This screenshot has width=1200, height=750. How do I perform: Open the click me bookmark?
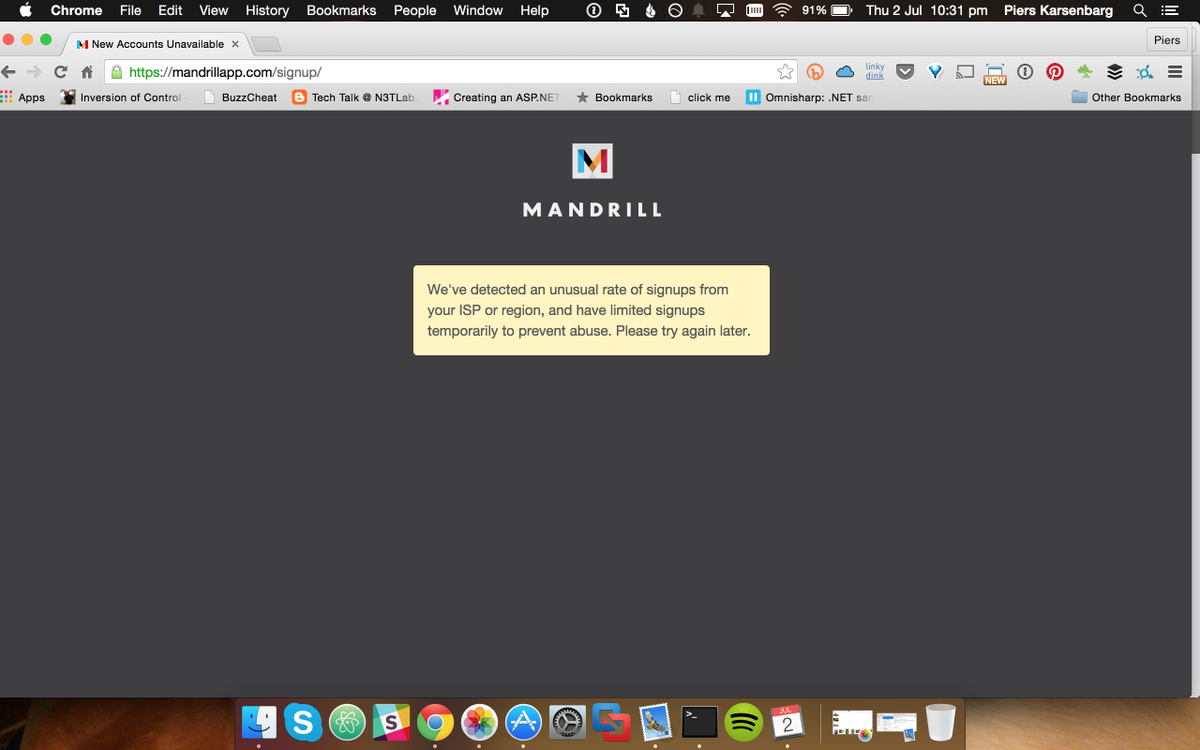[x=700, y=97]
